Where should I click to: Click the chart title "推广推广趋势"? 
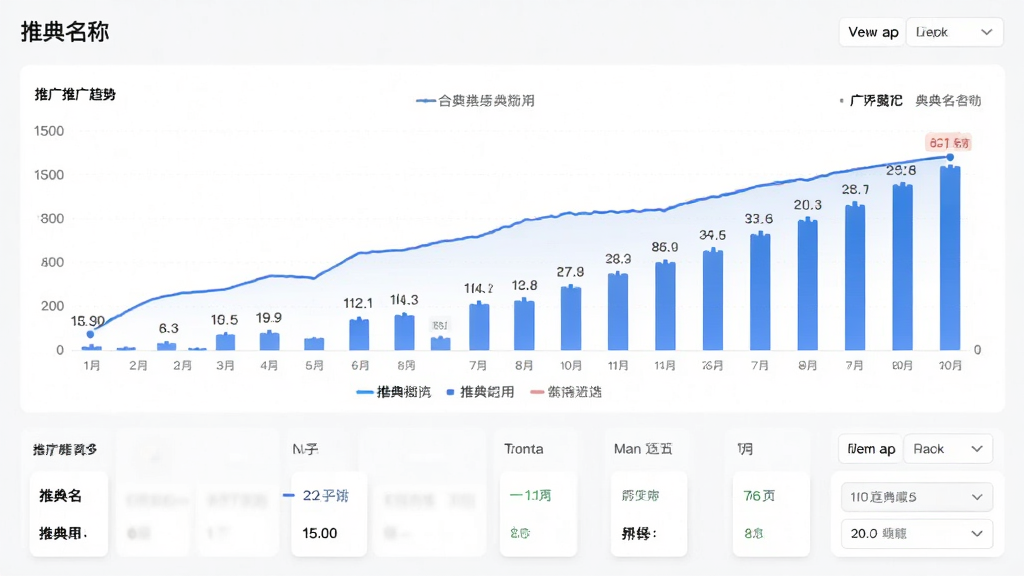pyautogui.click(x=75, y=95)
